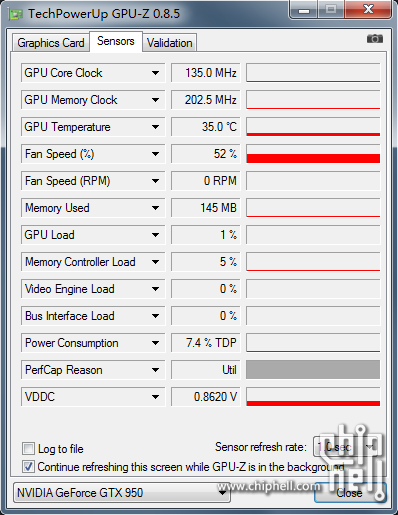Viewport: 398px width, 515px height.
Task: Click the 35.0 °C temperature value field
Action: pyautogui.click(x=206, y=127)
